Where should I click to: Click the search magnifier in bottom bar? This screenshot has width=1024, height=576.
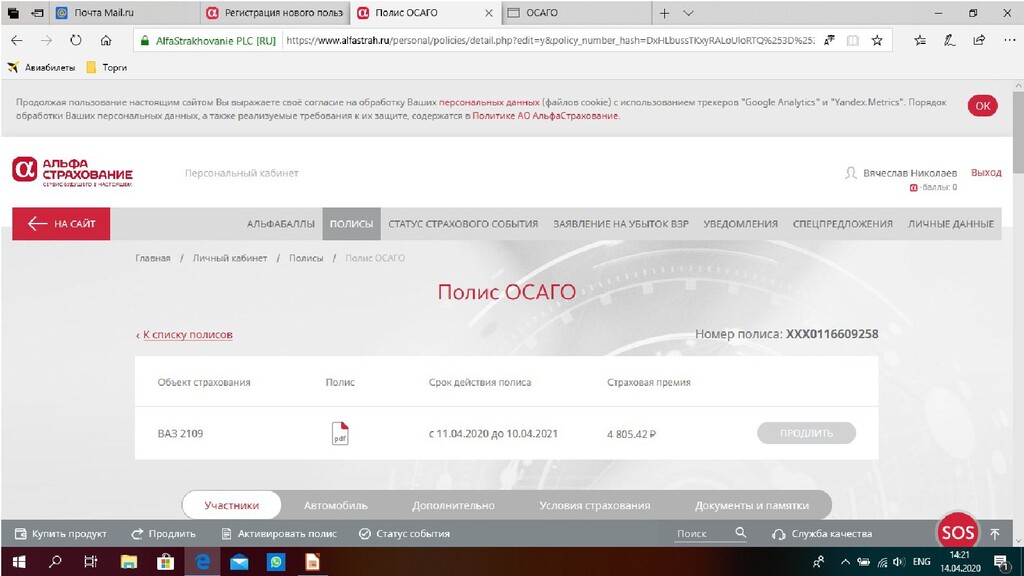coord(741,533)
